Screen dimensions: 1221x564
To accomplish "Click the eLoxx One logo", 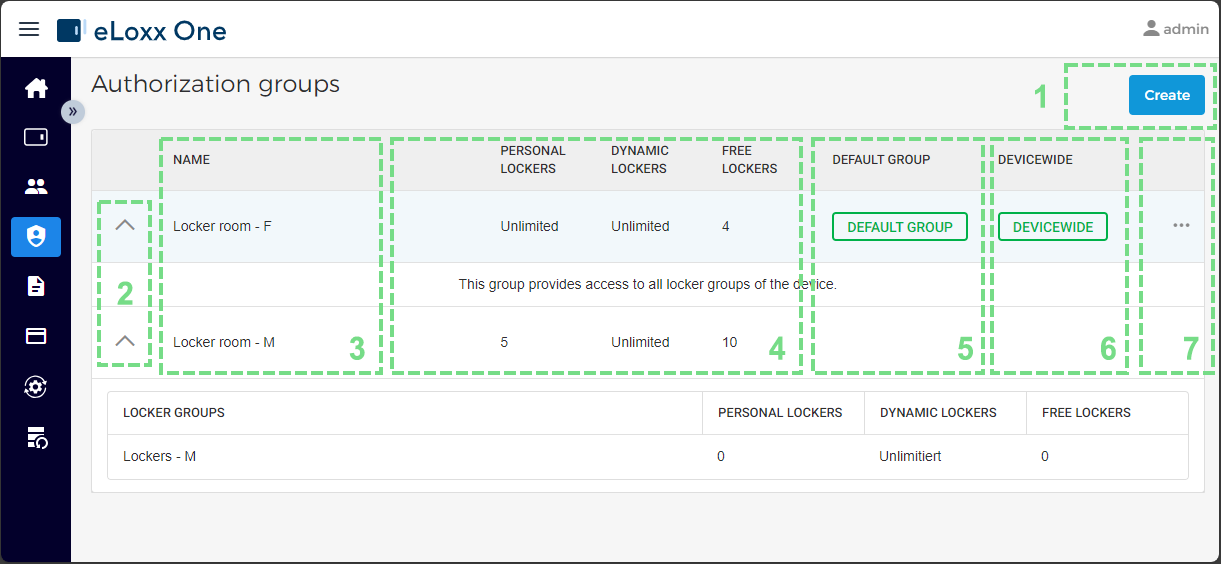I will [142, 31].
